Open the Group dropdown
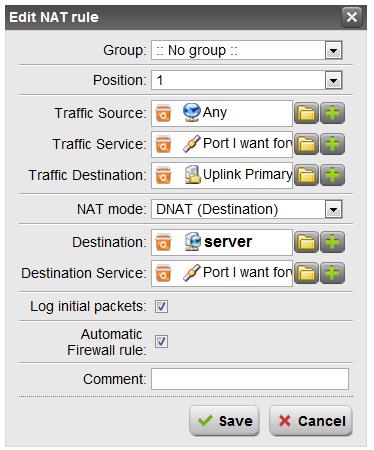This screenshot has height=450, width=374. click(x=247, y=50)
